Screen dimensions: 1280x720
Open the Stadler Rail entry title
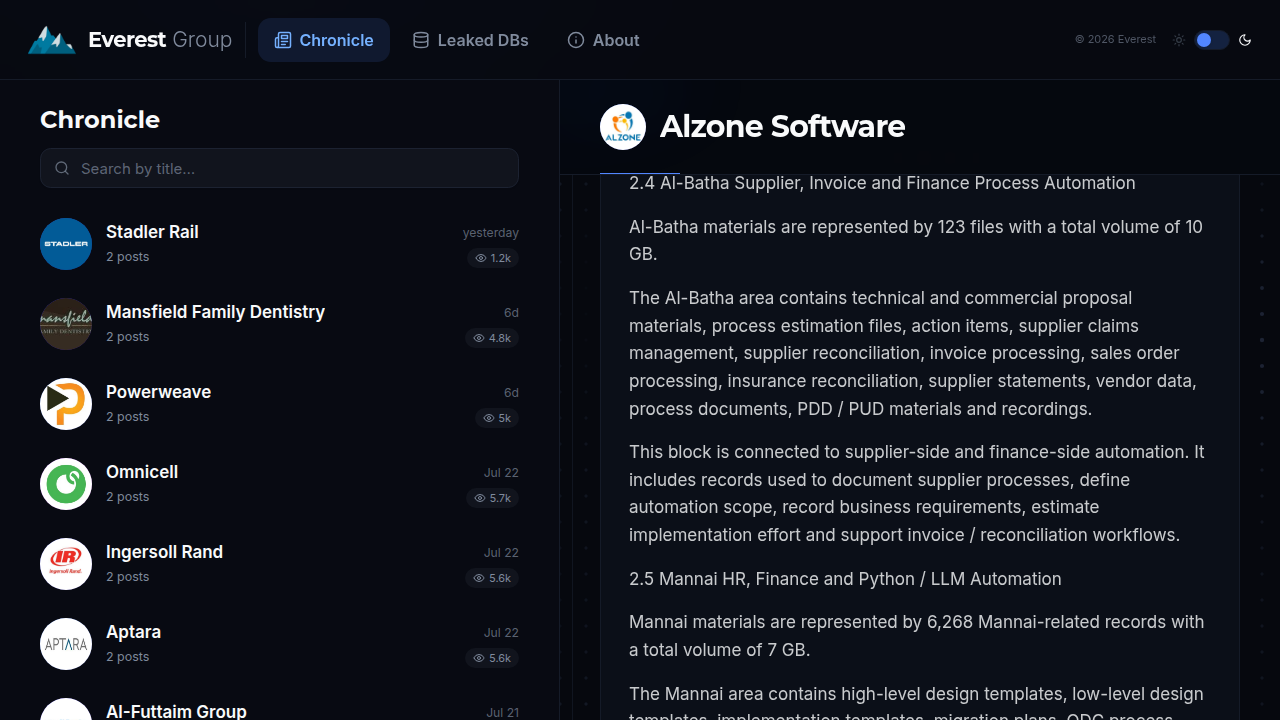152,232
